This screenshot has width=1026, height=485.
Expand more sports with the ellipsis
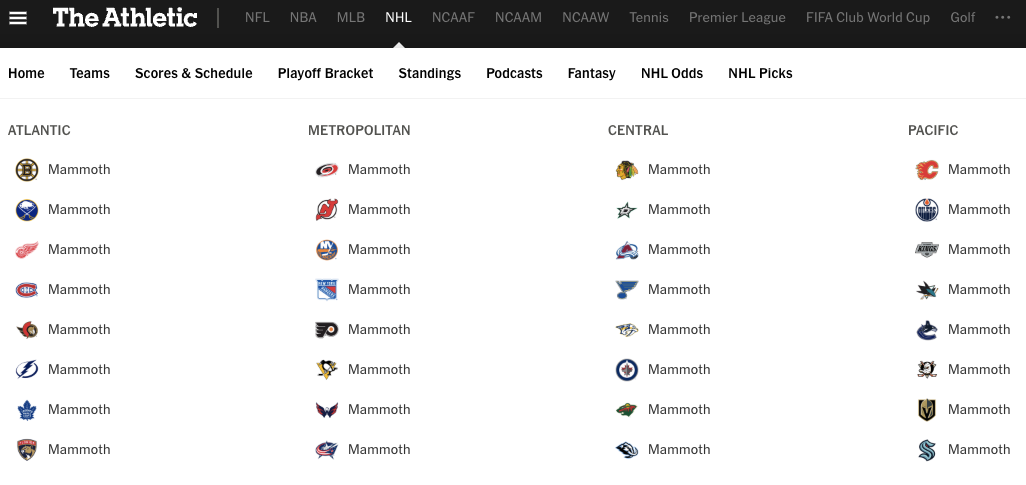[1002, 18]
